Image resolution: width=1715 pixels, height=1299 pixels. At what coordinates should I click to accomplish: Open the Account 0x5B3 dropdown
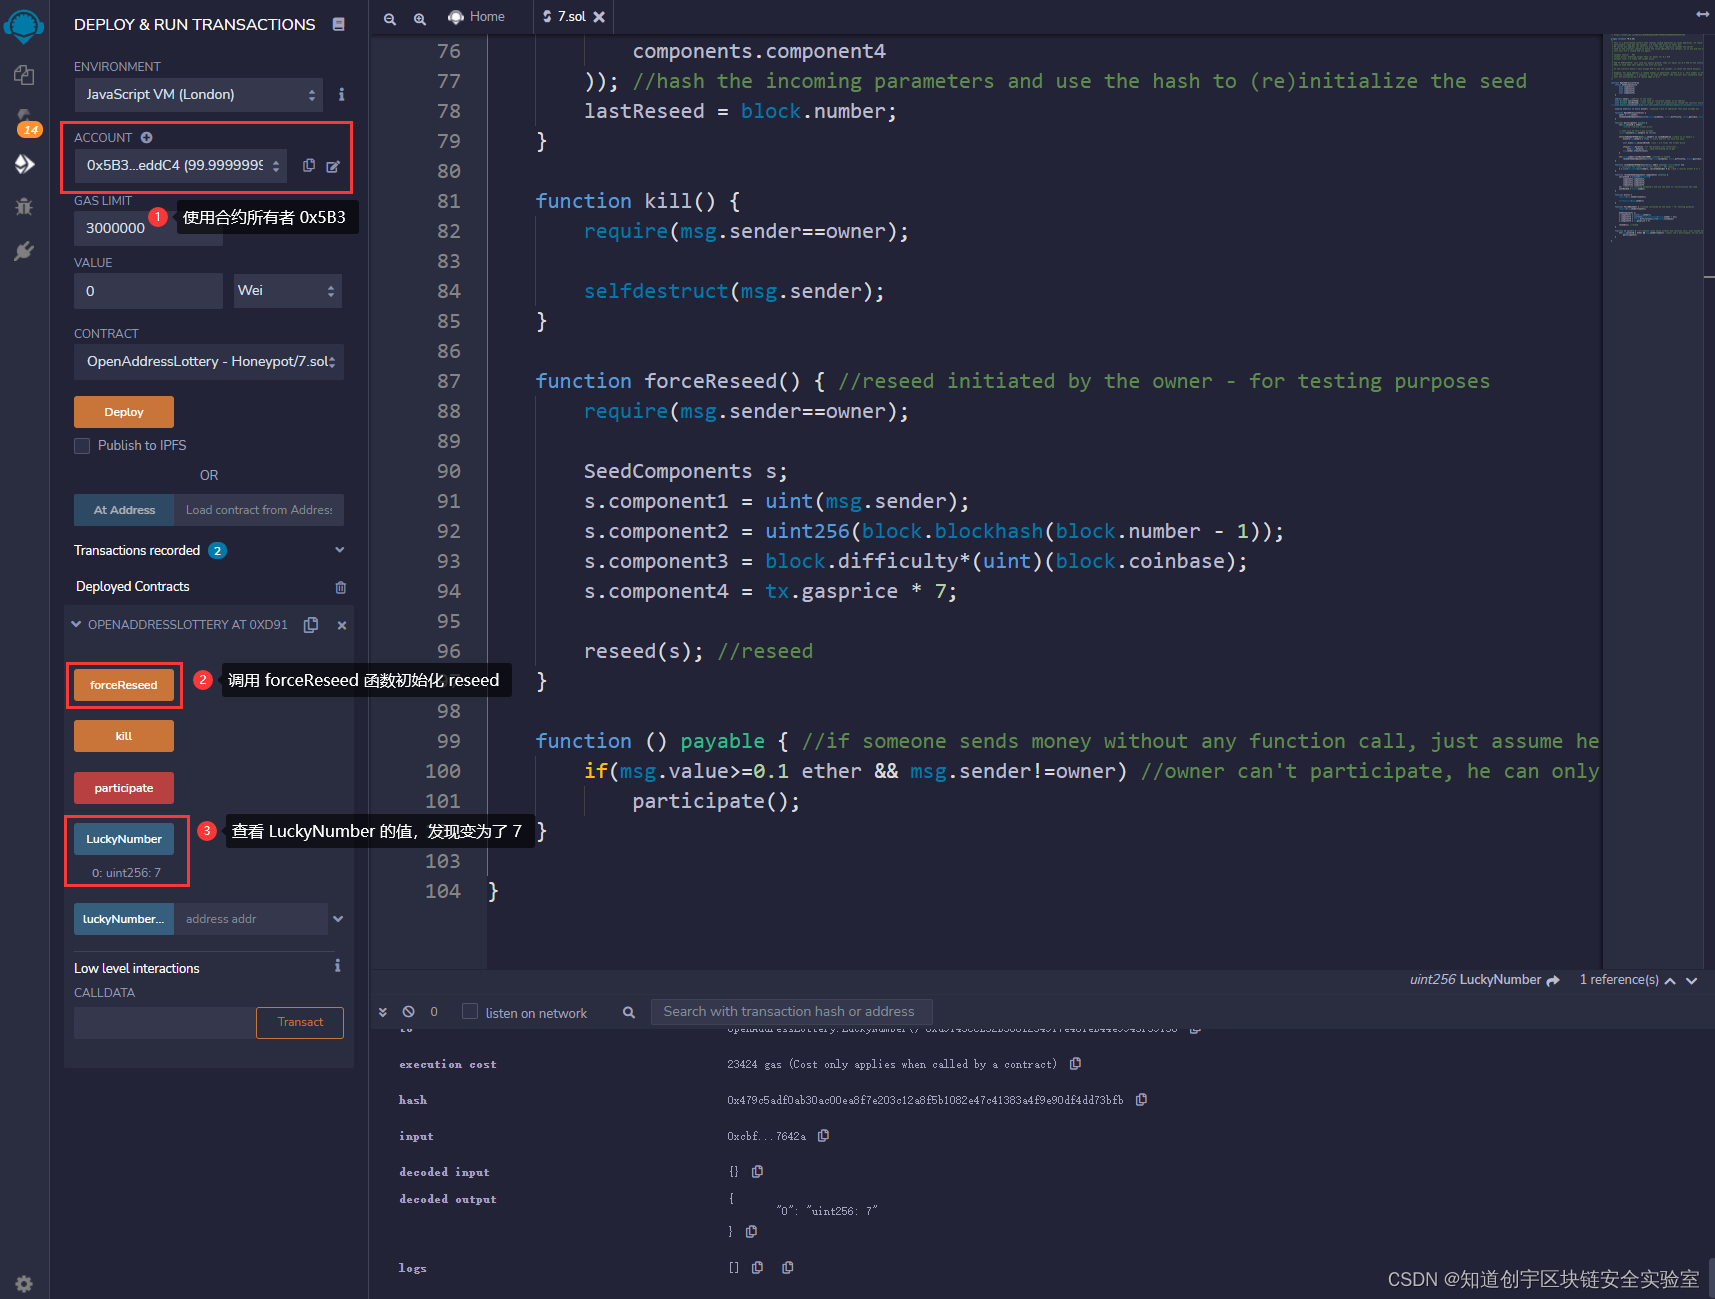pos(181,165)
